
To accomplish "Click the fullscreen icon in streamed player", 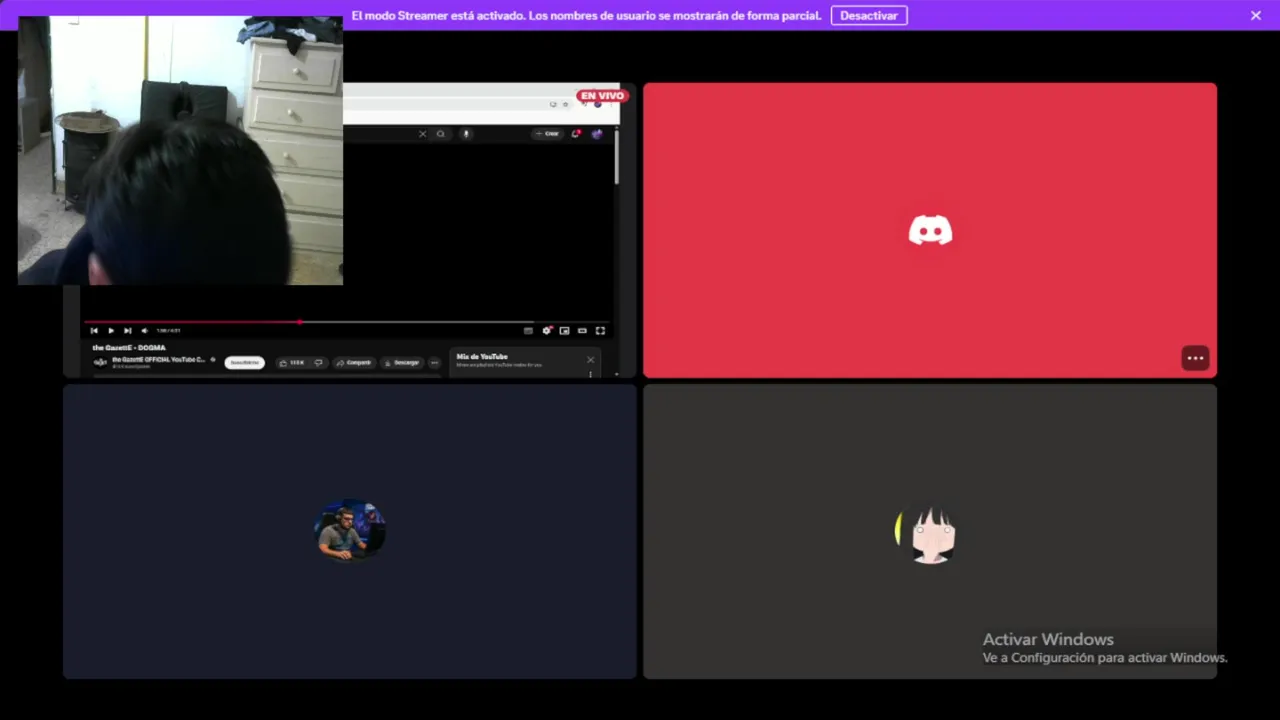I will point(600,330).
